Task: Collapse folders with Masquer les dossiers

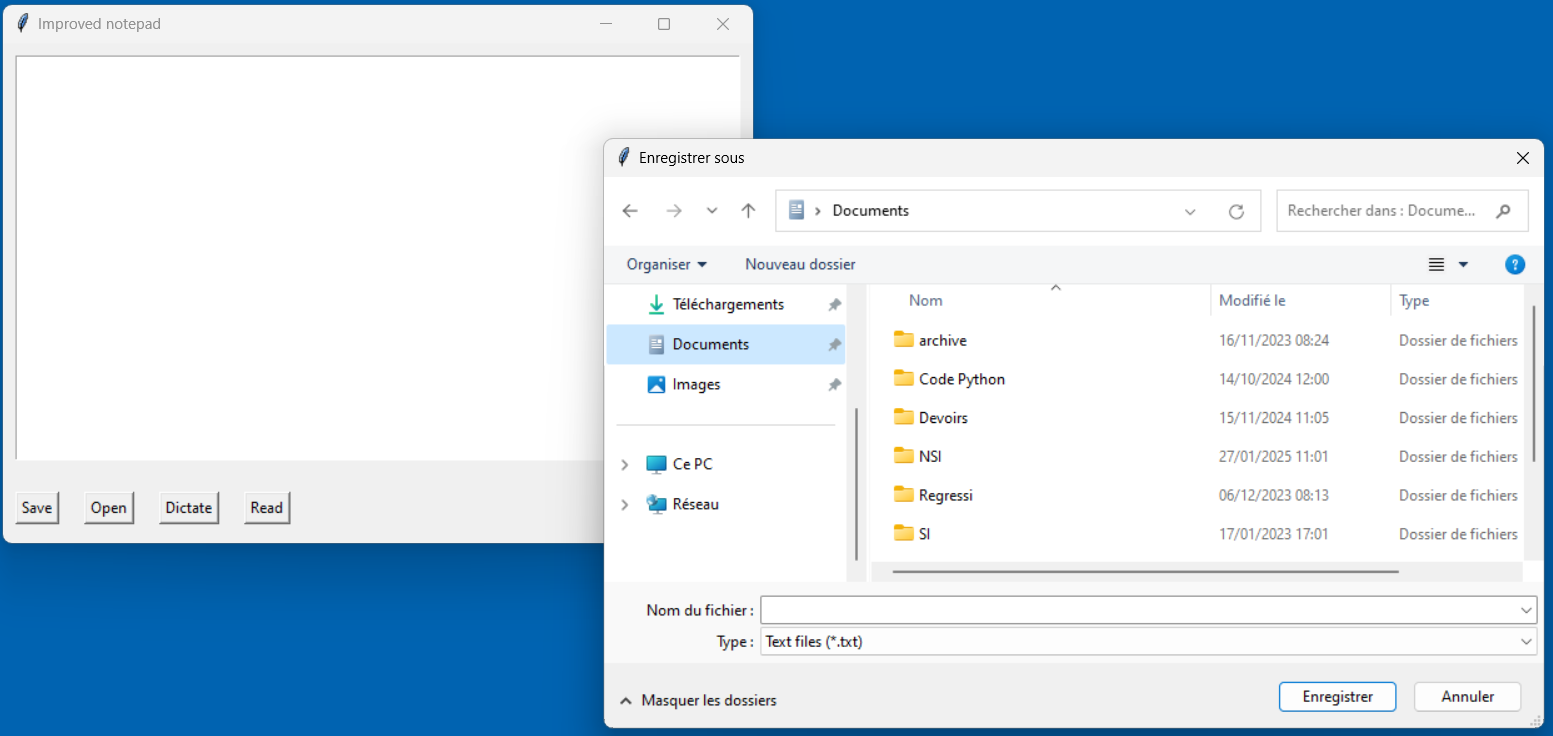Action: [x=698, y=701]
